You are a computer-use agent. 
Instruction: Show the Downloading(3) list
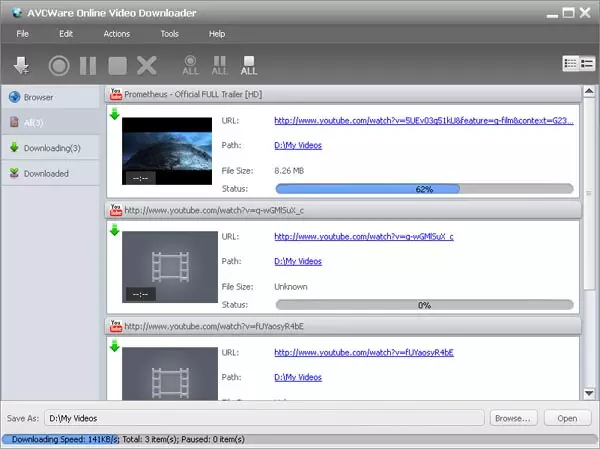[x=50, y=148]
